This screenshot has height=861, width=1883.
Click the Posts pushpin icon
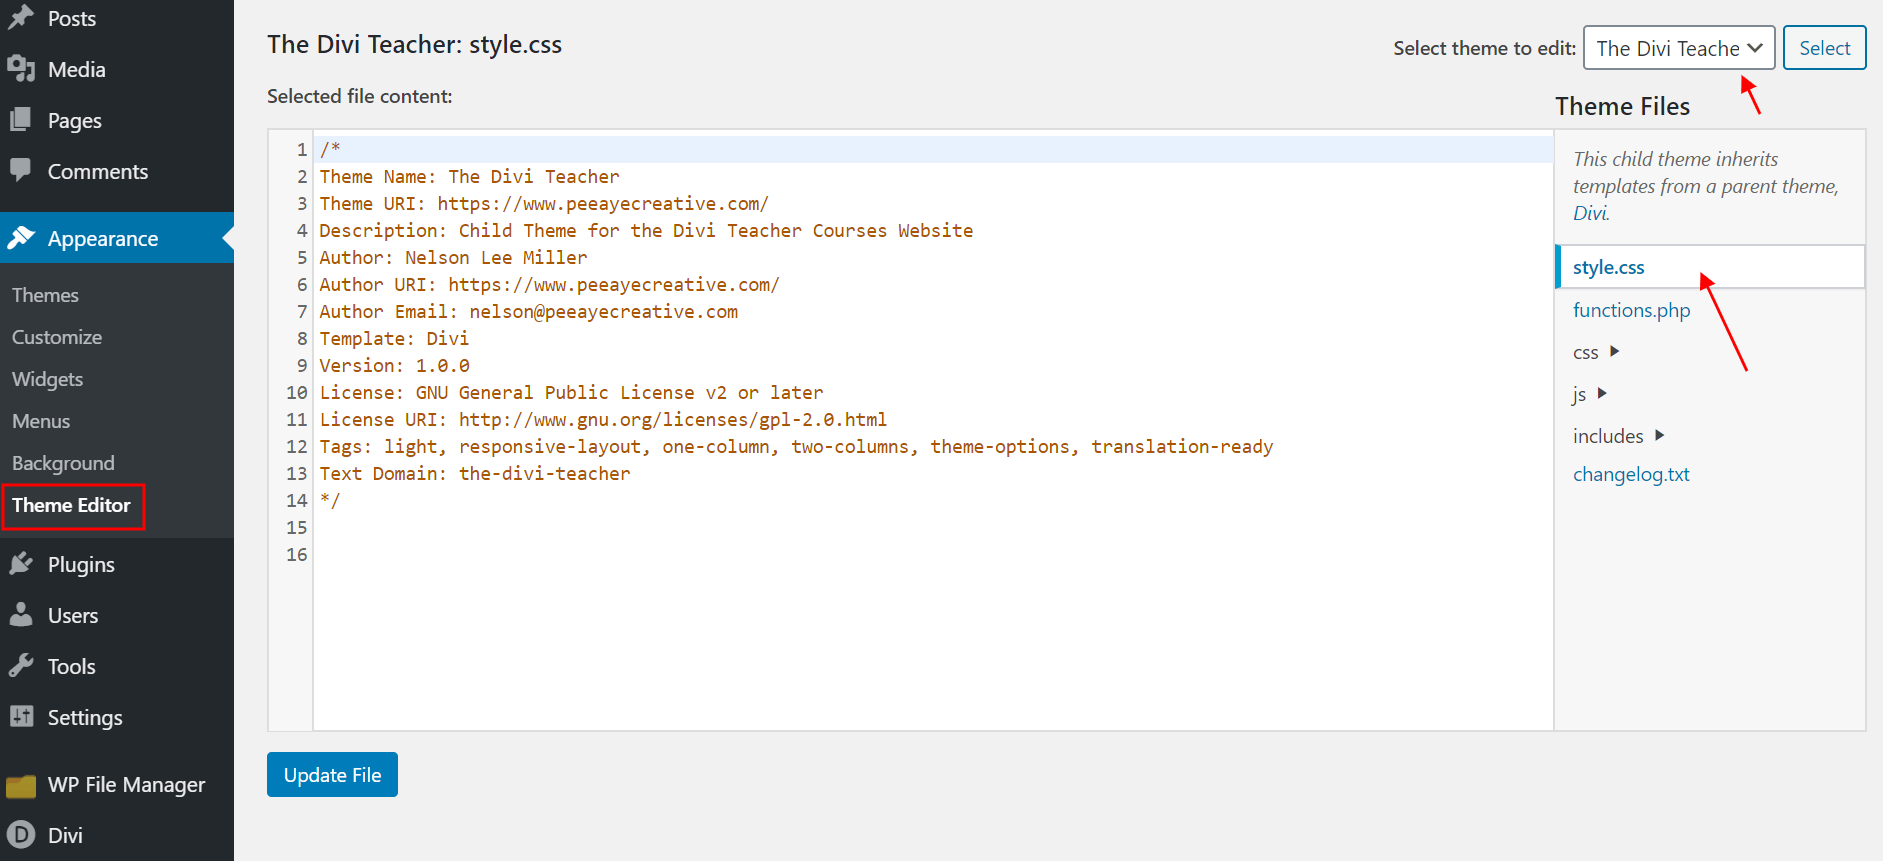pyautogui.click(x=21, y=18)
